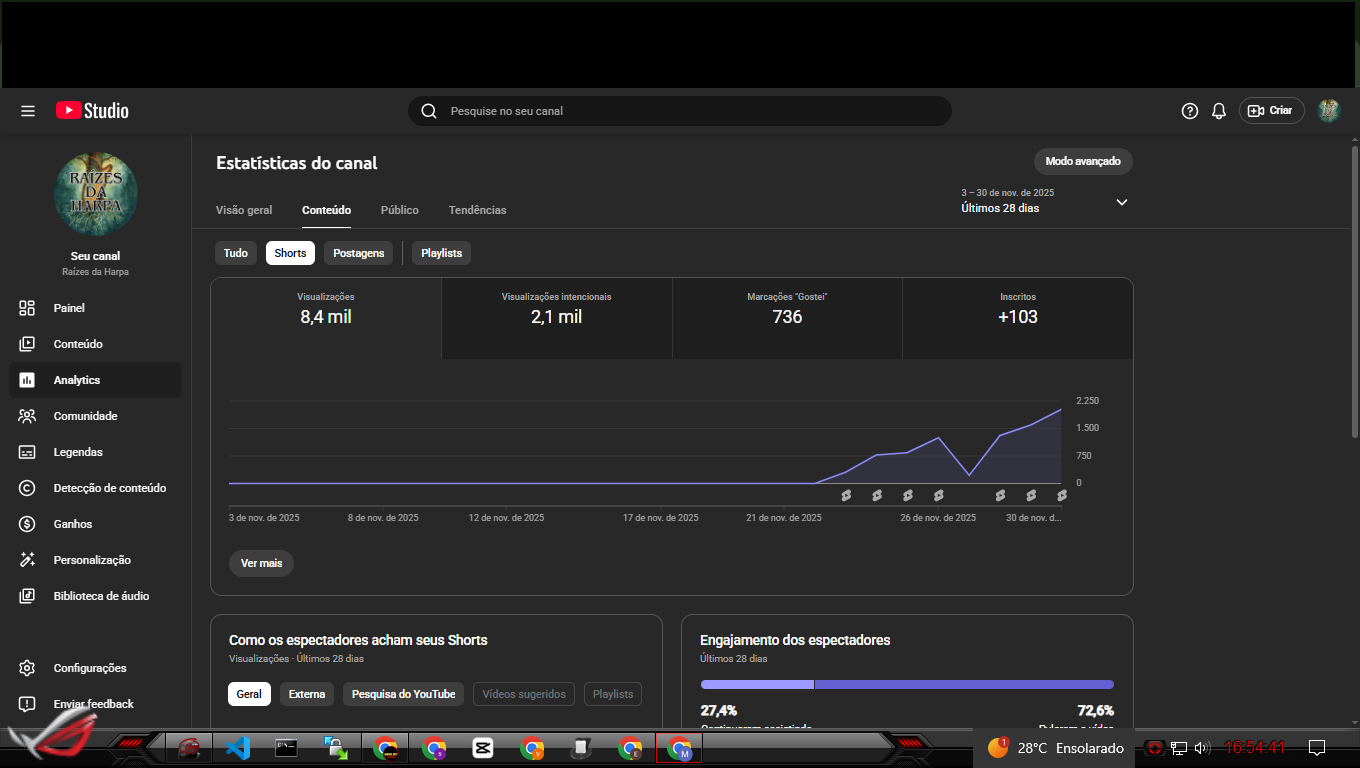Open the hamburger navigation menu
Viewport: 1360px width, 768px height.
[28, 111]
